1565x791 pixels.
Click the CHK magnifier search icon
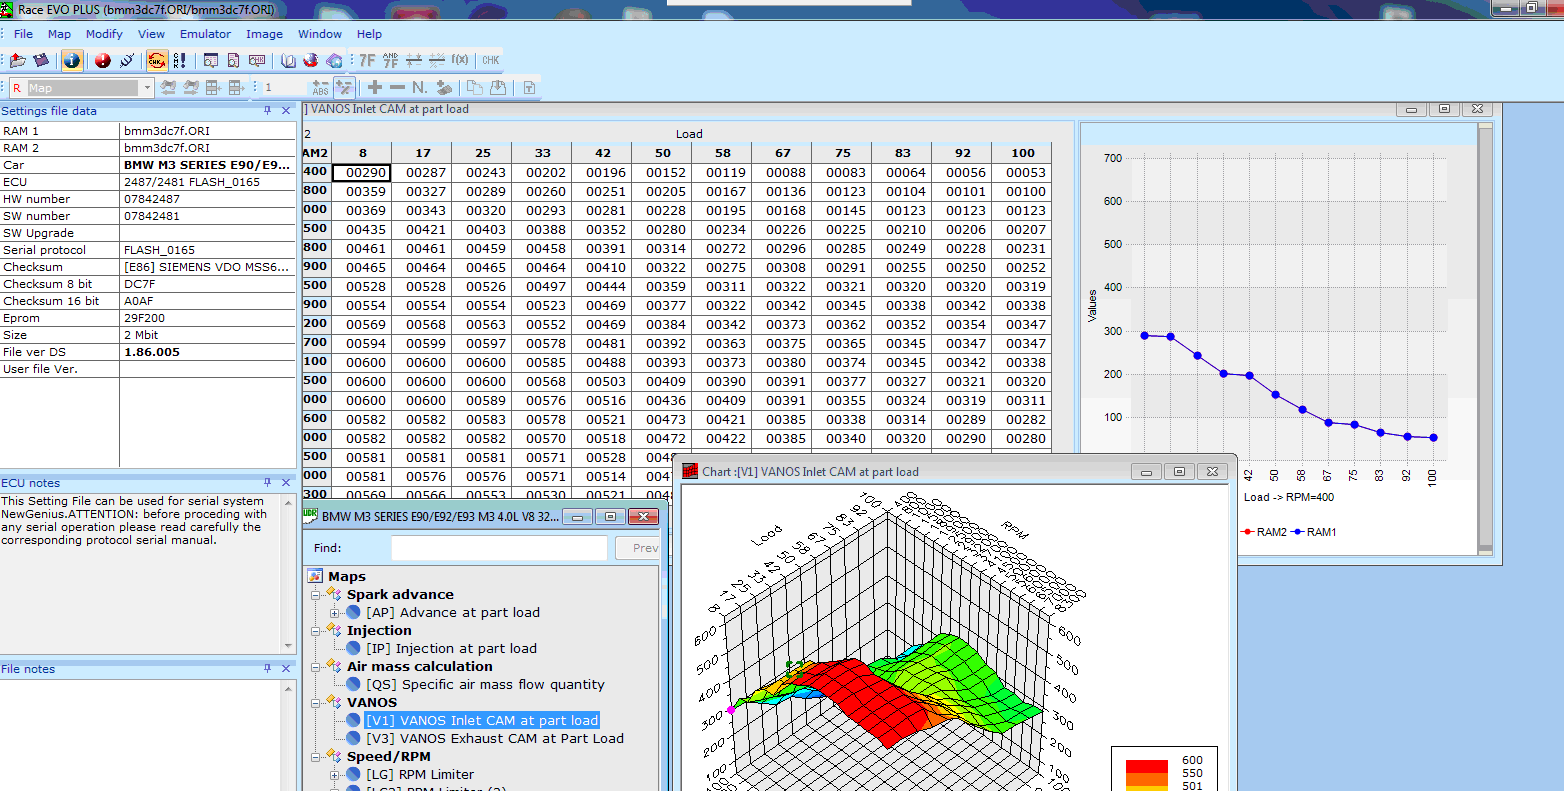tap(257, 60)
